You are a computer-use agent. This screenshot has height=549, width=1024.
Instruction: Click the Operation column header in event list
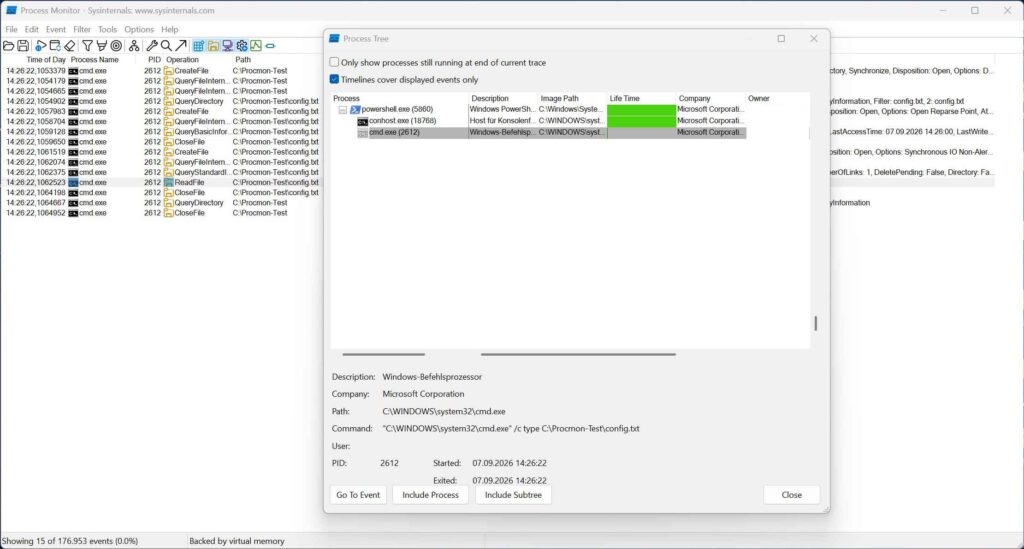[x=196, y=59]
